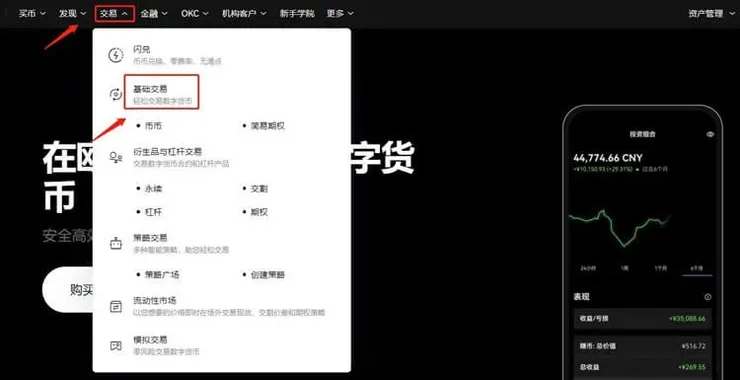The height and width of the screenshot is (380, 740).
Task: Click the 简易期权 link
Action: pos(268,126)
